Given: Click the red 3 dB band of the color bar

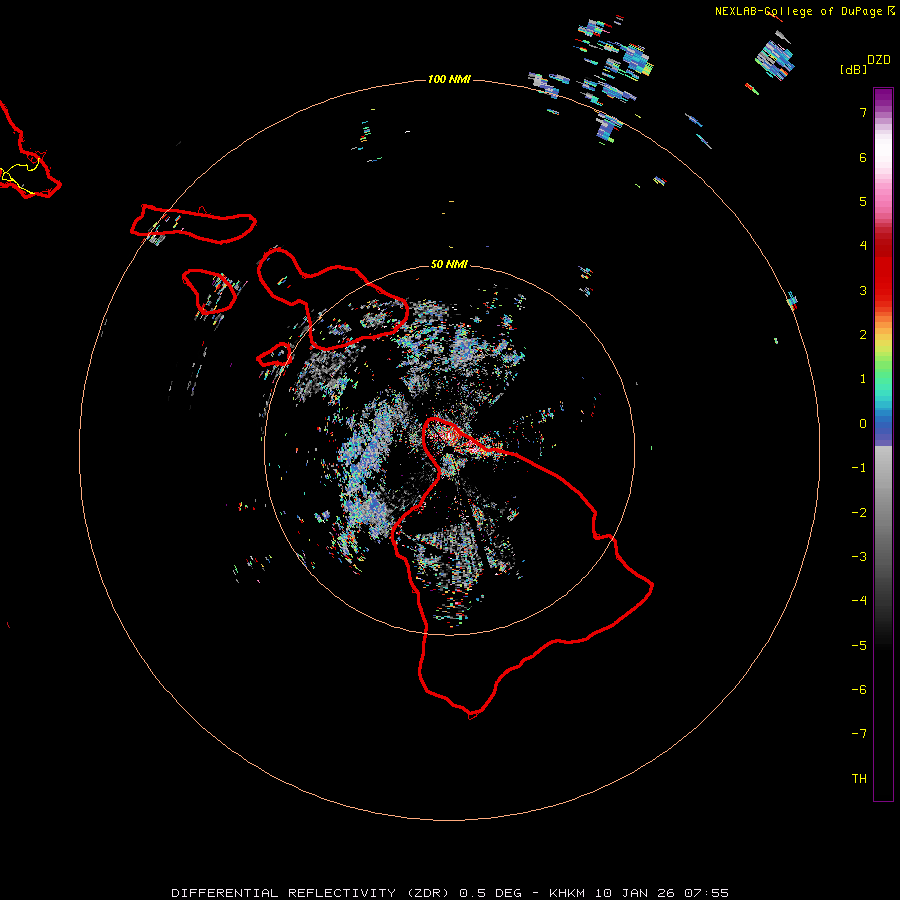Looking at the screenshot, I should coord(883,290).
